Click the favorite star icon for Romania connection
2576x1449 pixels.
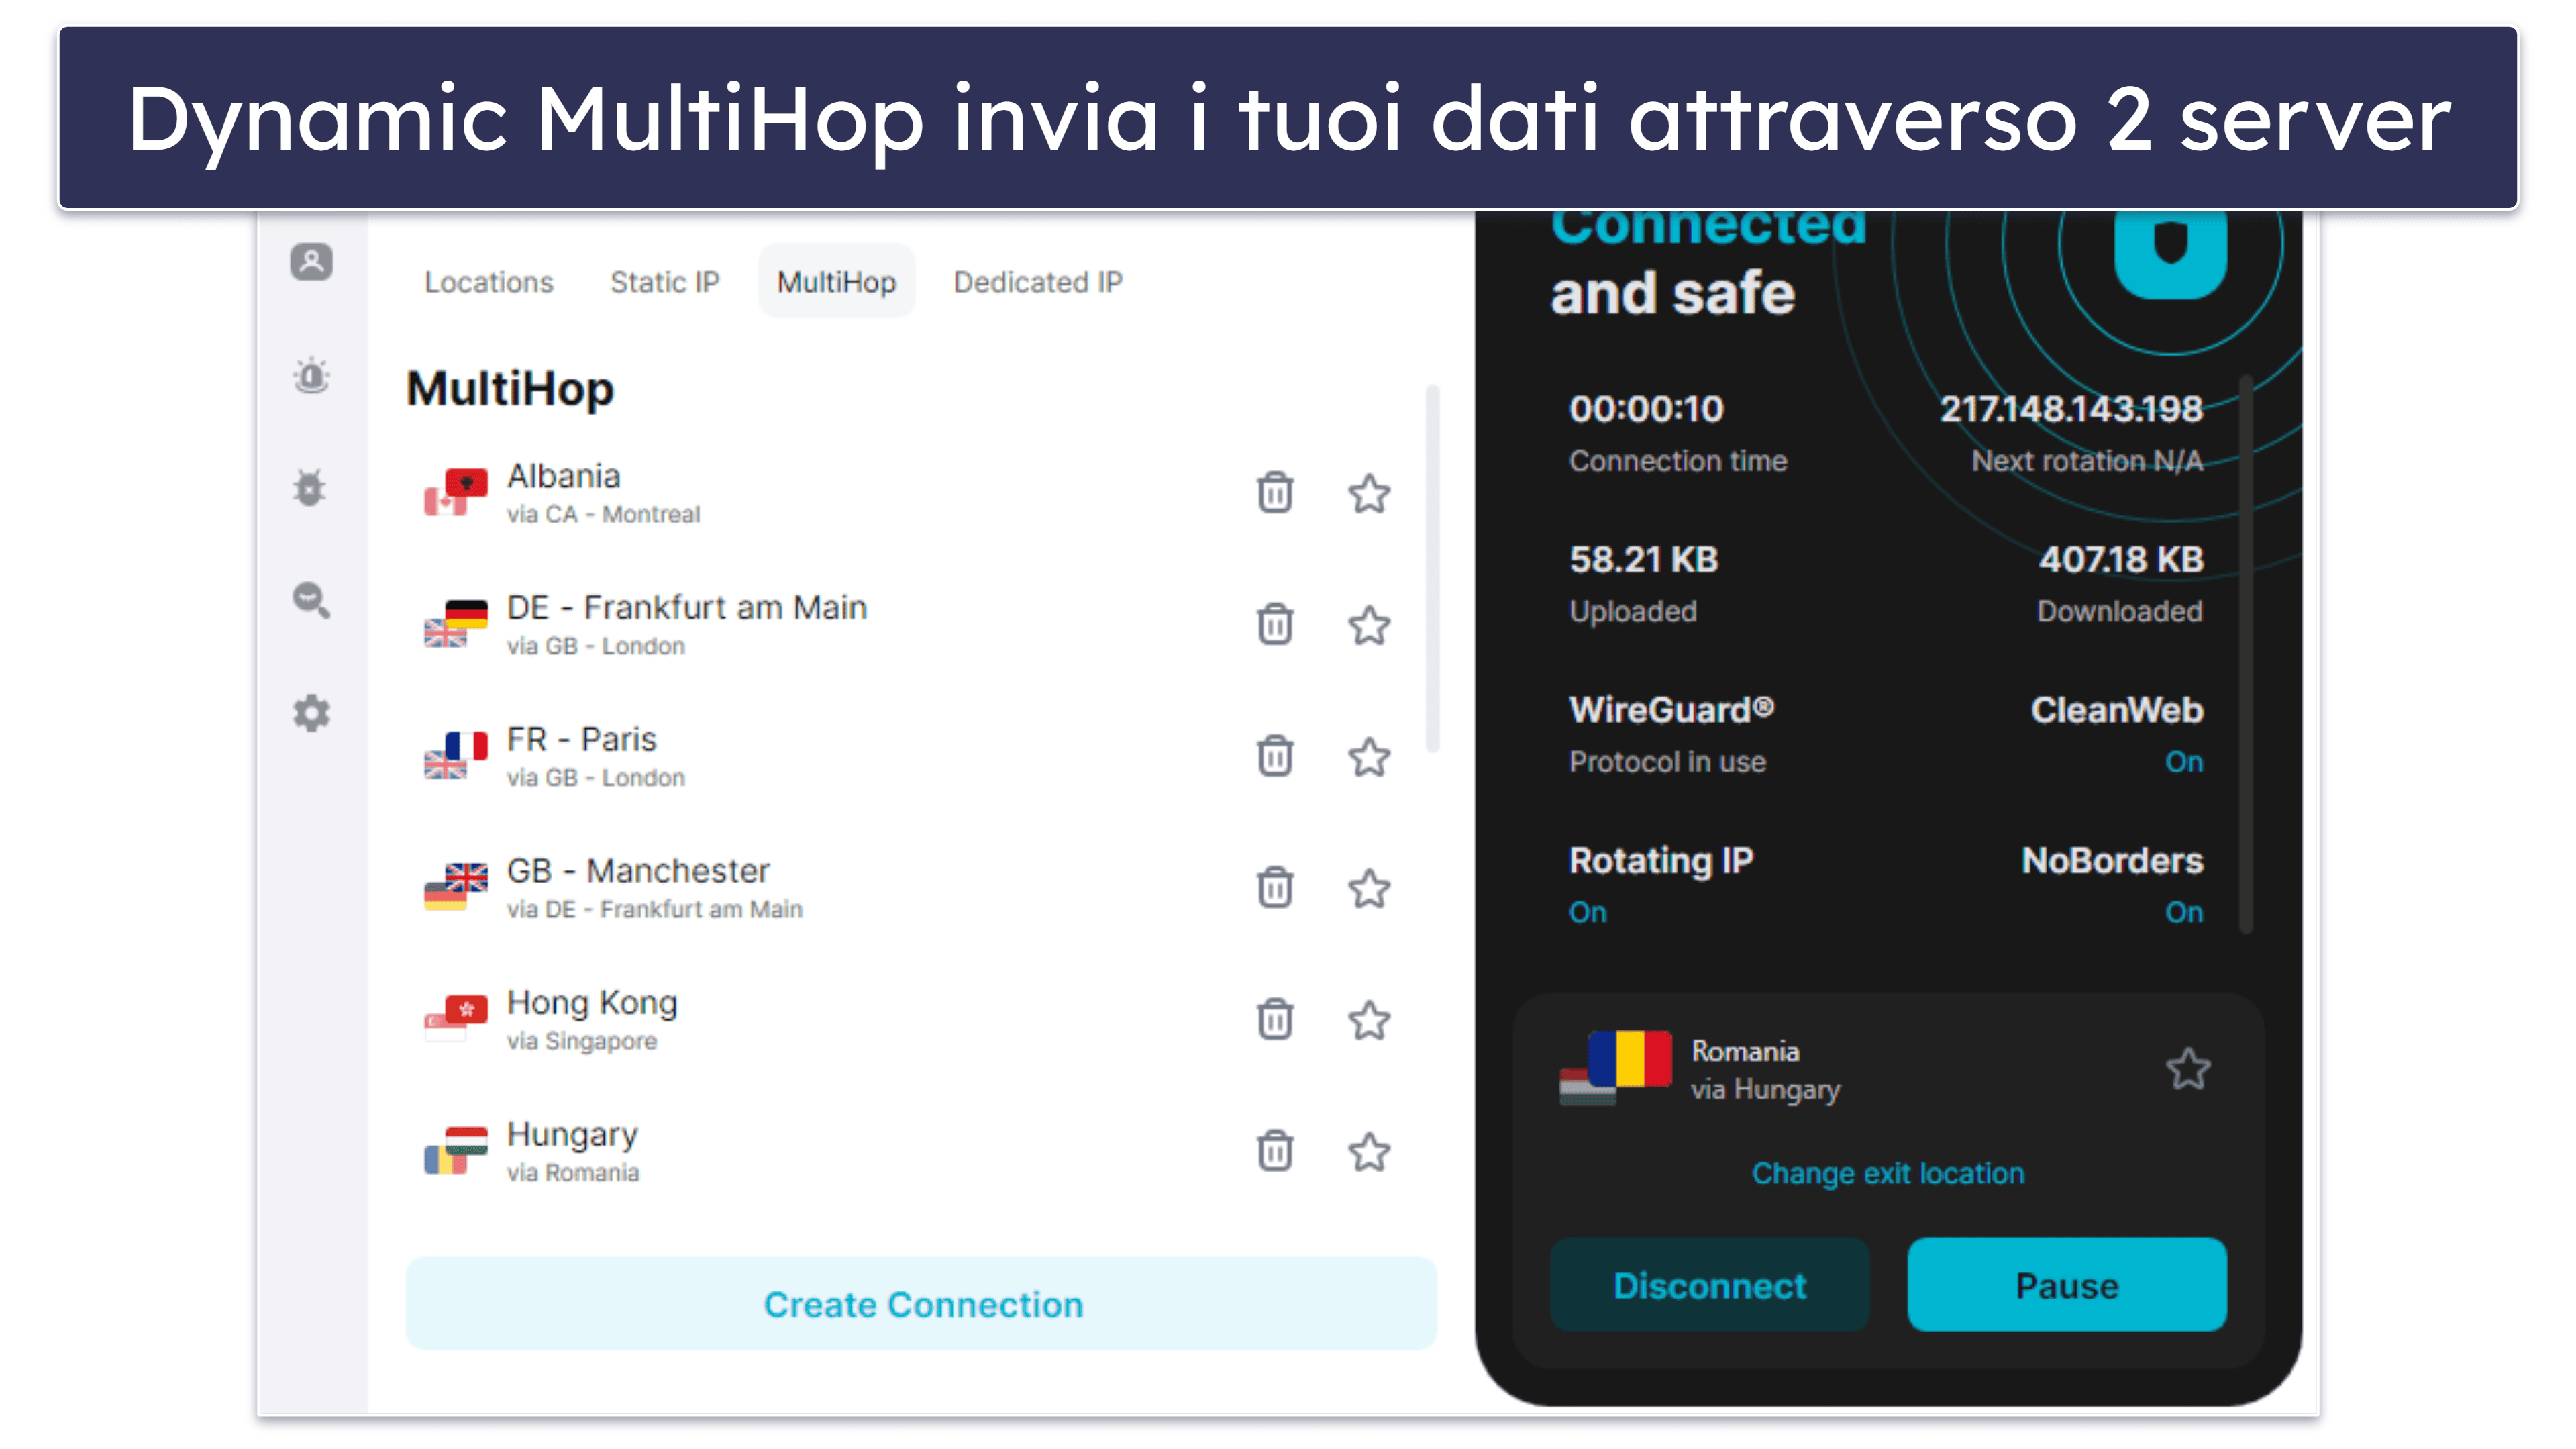pyautogui.click(x=2189, y=1068)
